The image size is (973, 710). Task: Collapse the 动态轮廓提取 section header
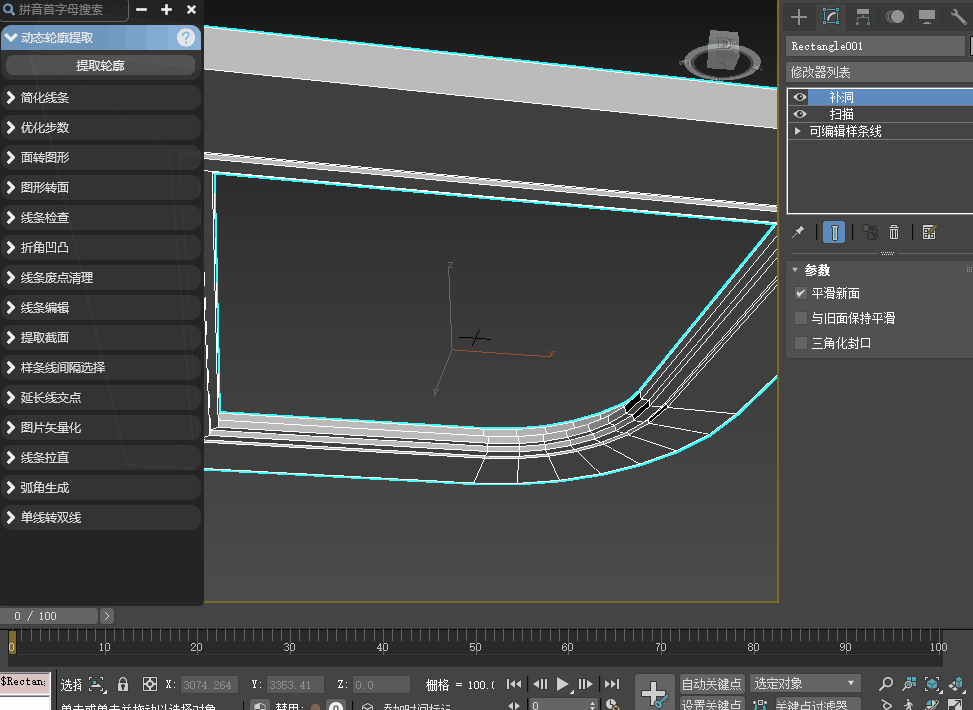(101, 38)
